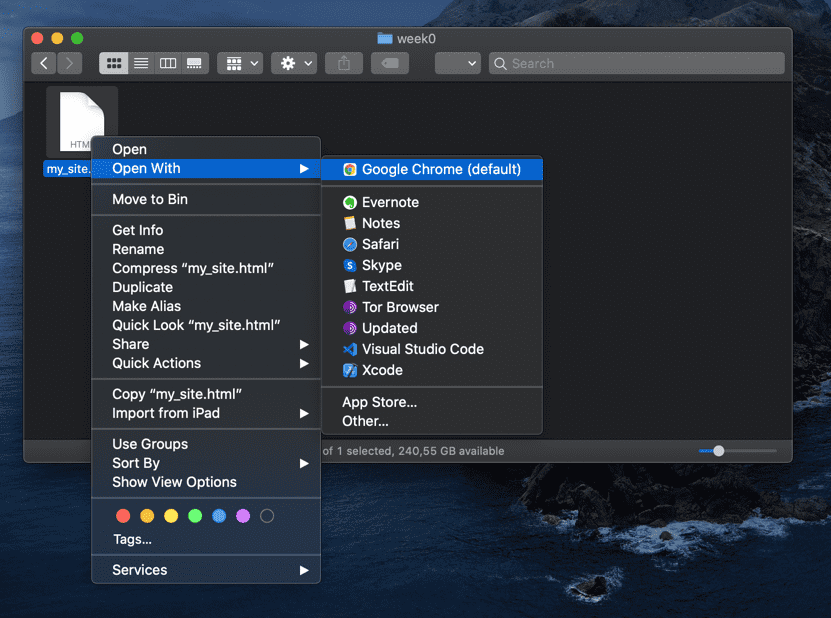Viewport: 831px width, 618px height.
Task: Choose Duplicate in context menu
Action: (206, 287)
